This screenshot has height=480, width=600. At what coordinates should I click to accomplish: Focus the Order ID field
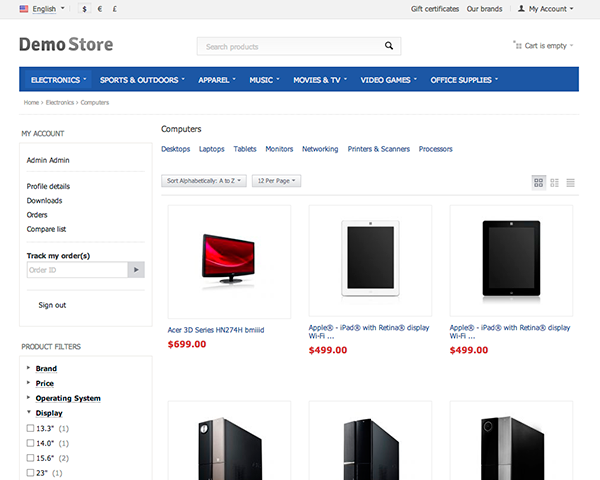point(78,270)
